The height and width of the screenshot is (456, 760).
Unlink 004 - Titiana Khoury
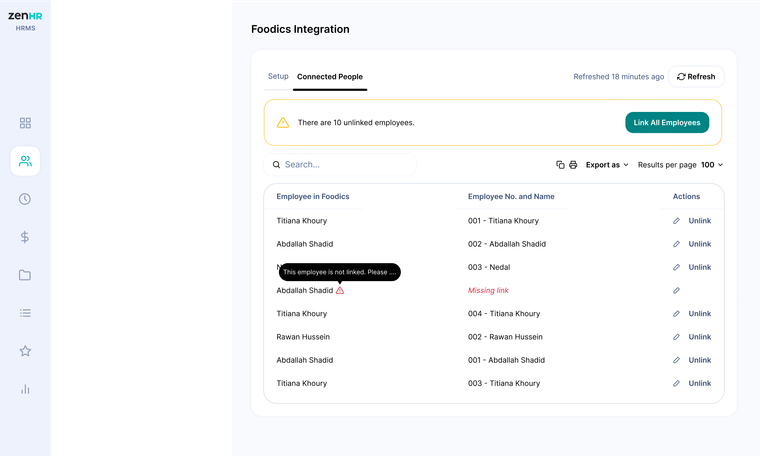[x=699, y=314]
